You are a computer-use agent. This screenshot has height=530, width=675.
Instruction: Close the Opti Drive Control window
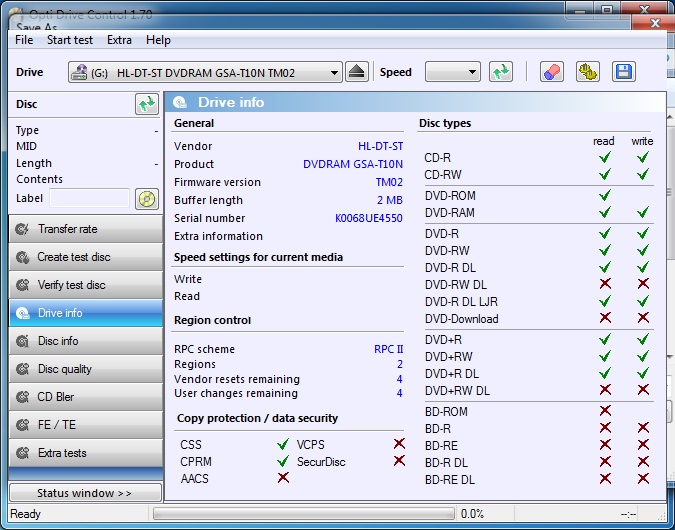644,9
